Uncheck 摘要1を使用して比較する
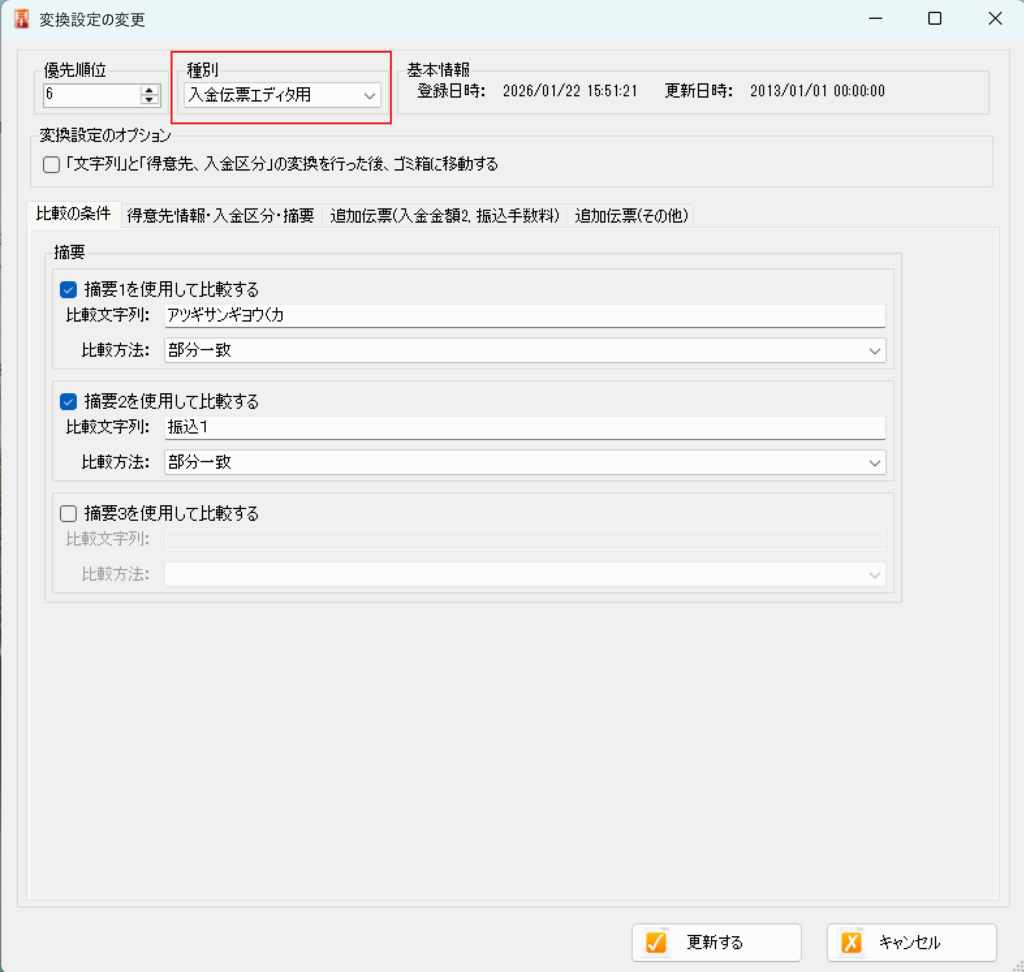 tap(69, 290)
